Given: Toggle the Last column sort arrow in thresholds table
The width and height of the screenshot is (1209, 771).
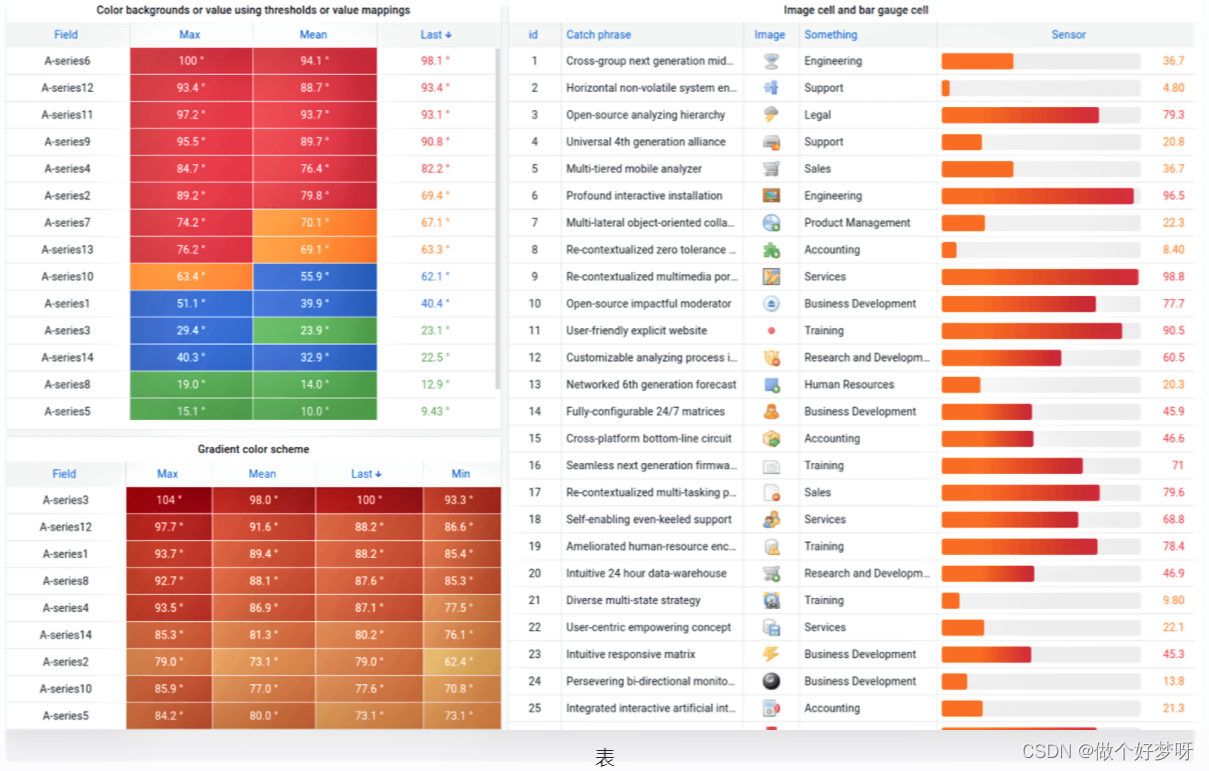Looking at the screenshot, I should [x=436, y=35].
